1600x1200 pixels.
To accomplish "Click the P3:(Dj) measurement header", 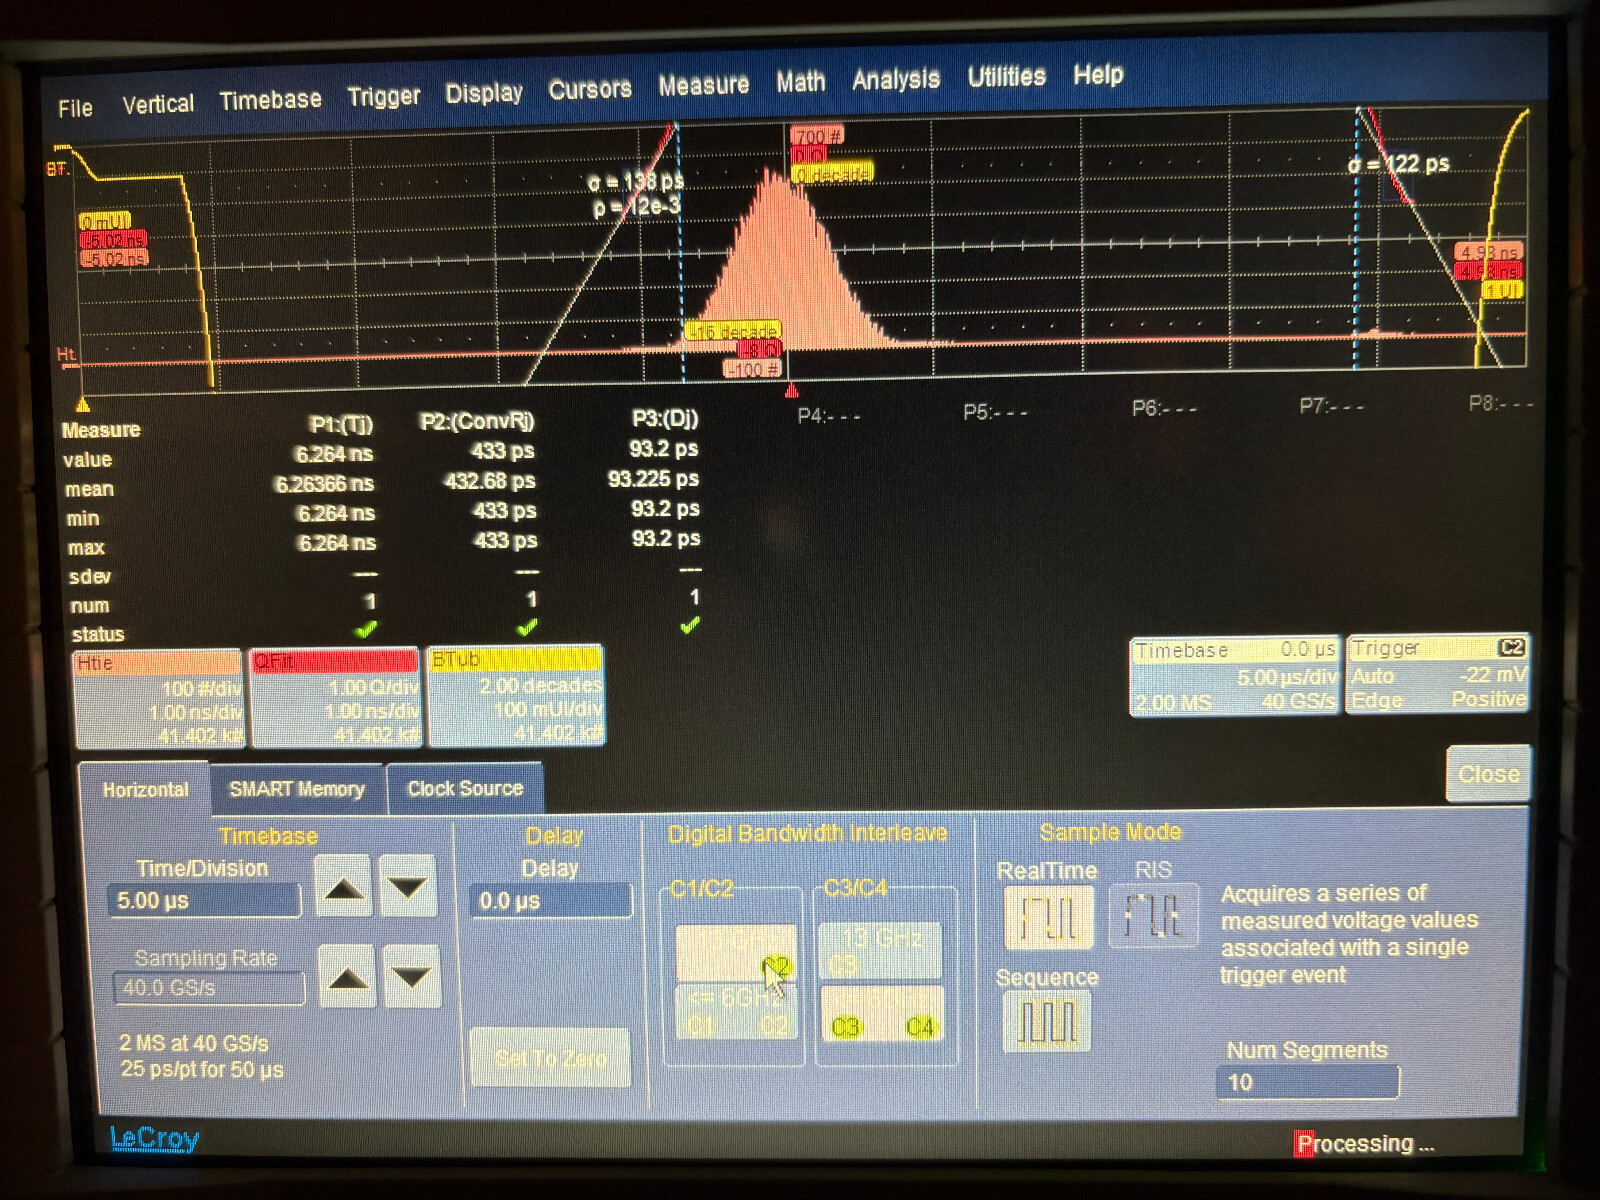I will (665, 418).
